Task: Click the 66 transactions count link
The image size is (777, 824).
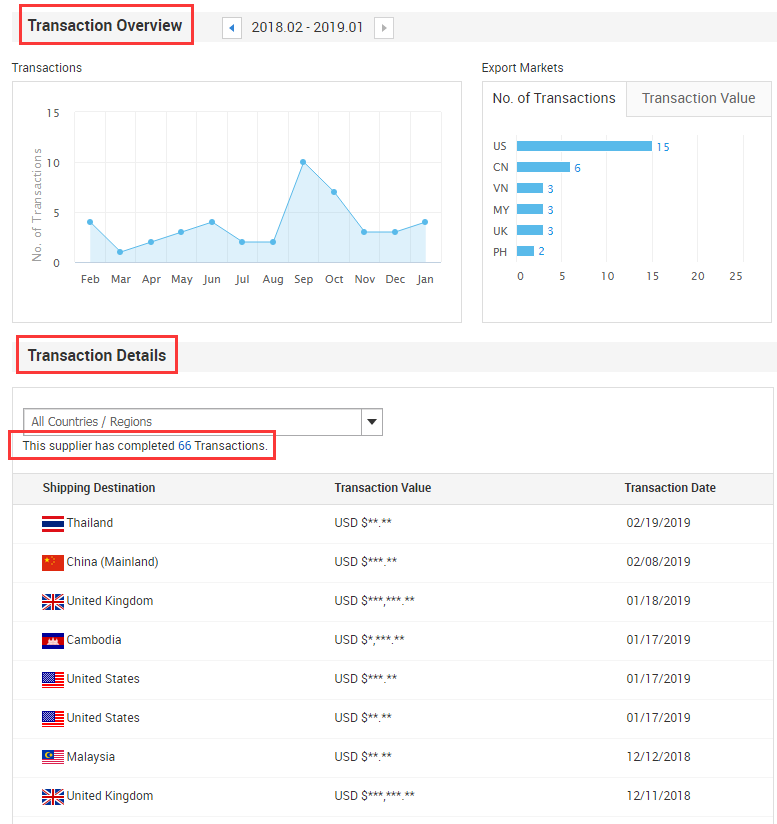Action: (x=184, y=446)
